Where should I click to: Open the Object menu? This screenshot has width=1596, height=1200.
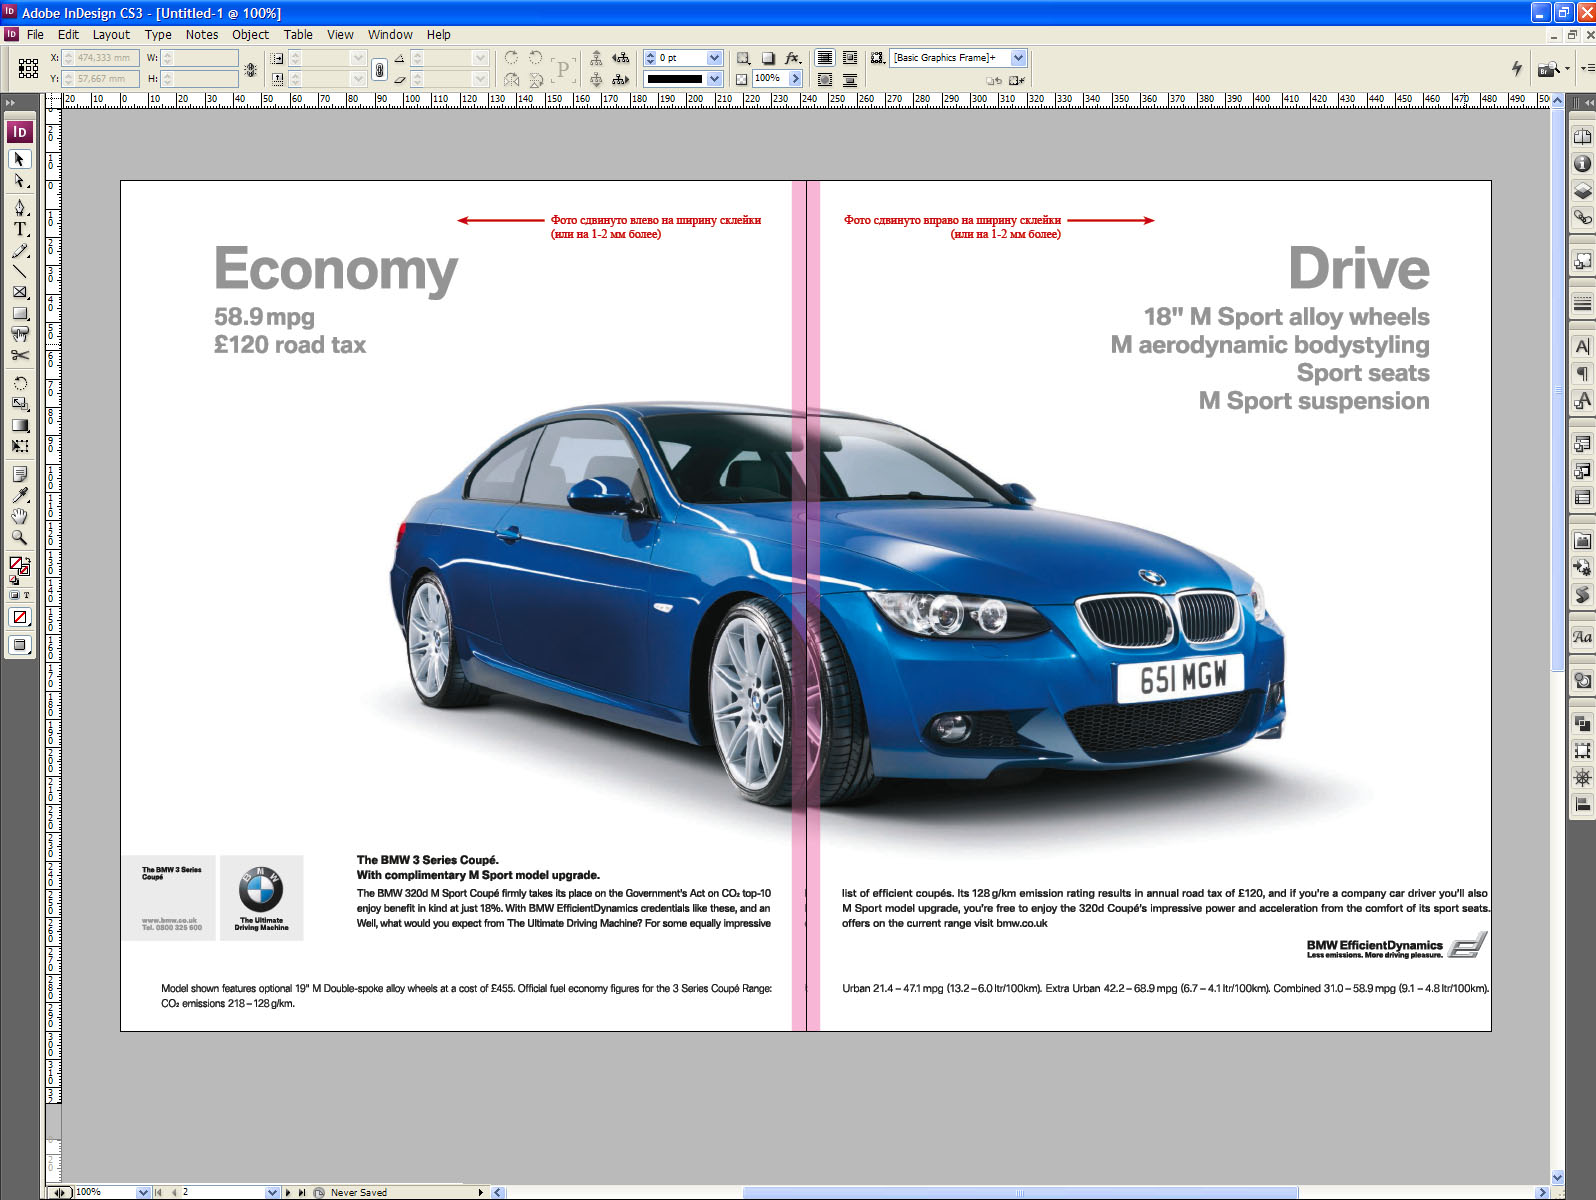coord(250,34)
